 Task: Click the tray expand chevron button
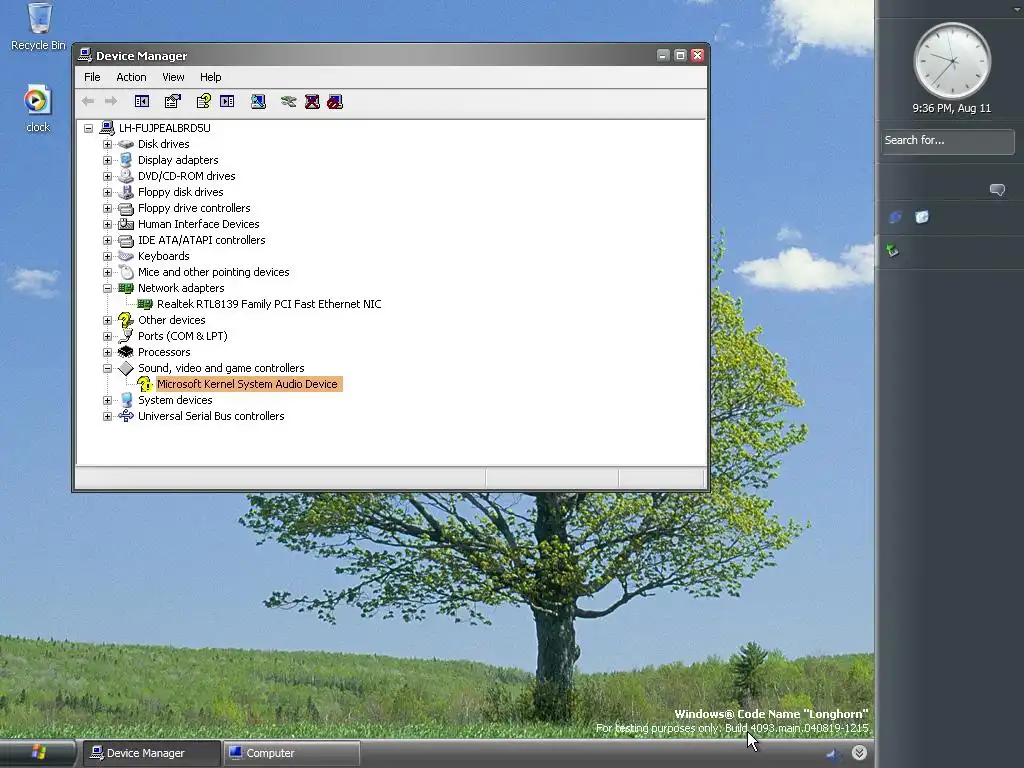(859, 753)
